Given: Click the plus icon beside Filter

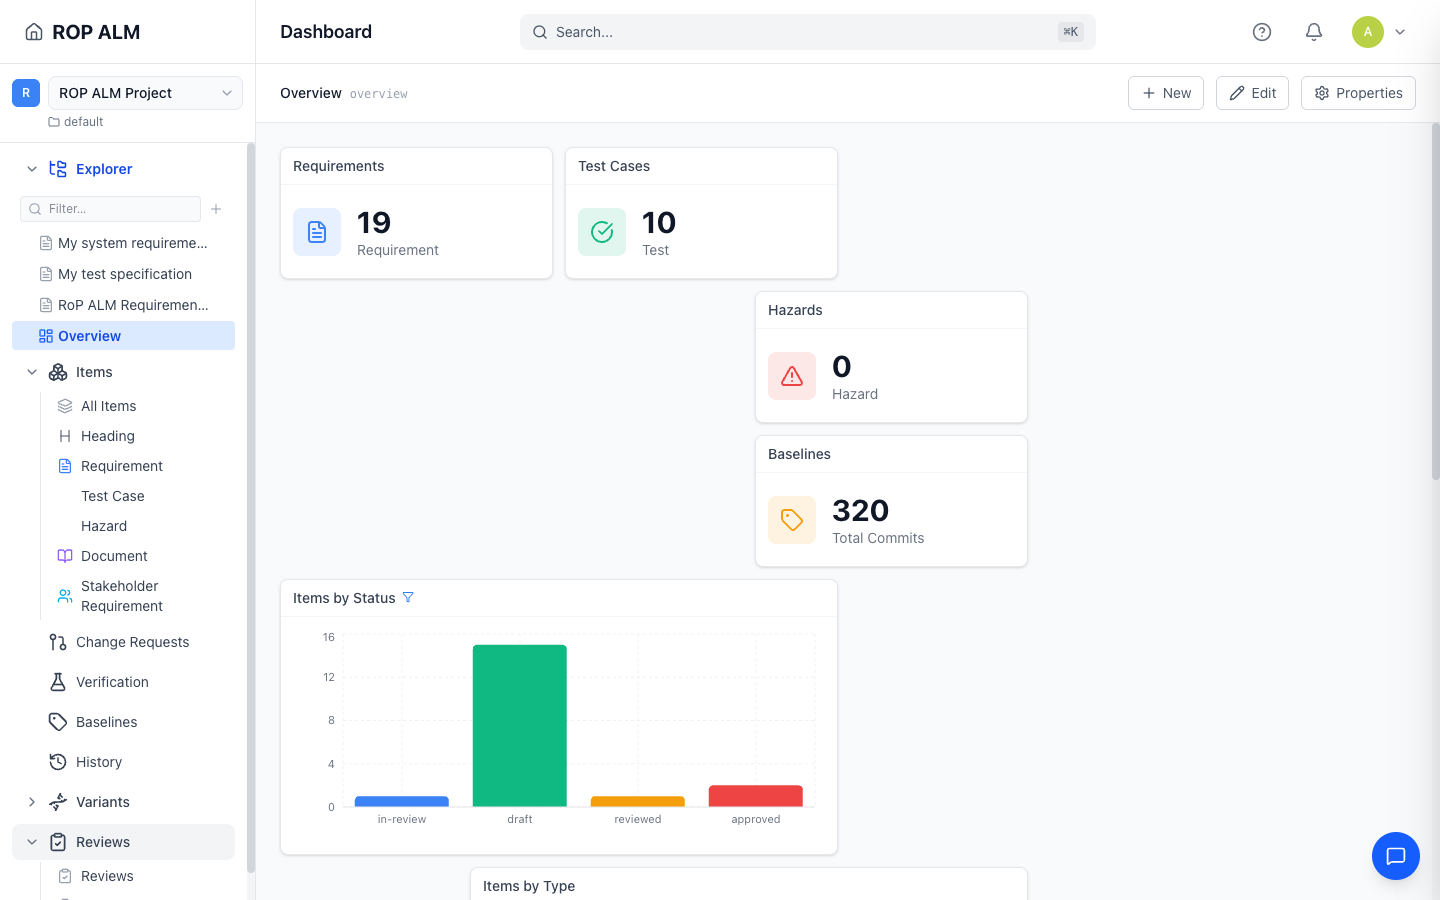Looking at the screenshot, I should click(x=216, y=209).
